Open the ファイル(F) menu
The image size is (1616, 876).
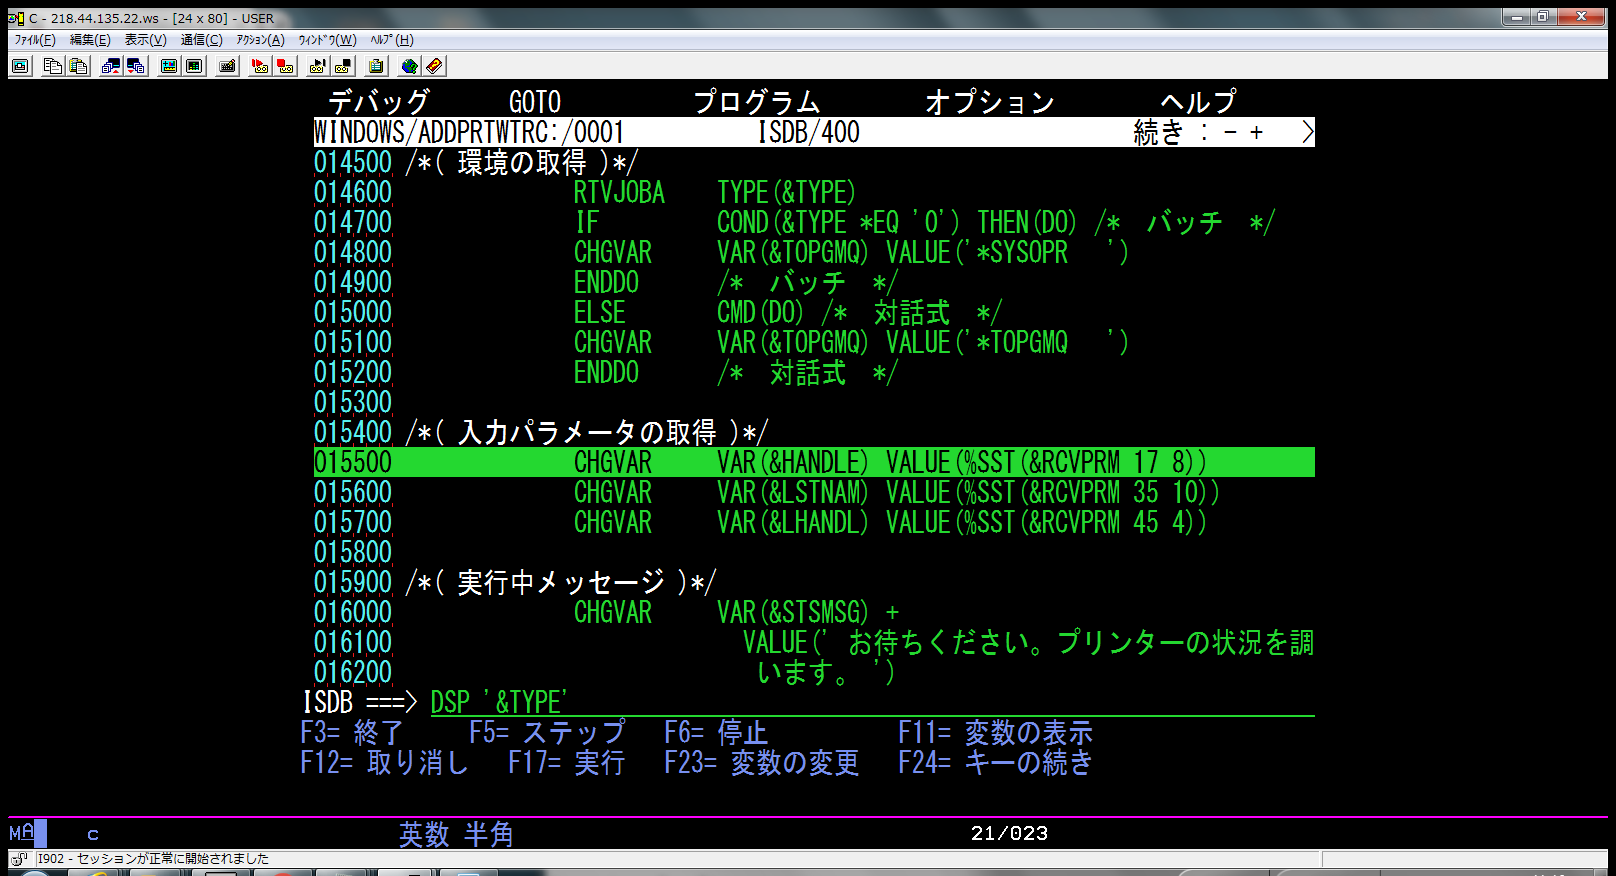[x=35, y=40]
